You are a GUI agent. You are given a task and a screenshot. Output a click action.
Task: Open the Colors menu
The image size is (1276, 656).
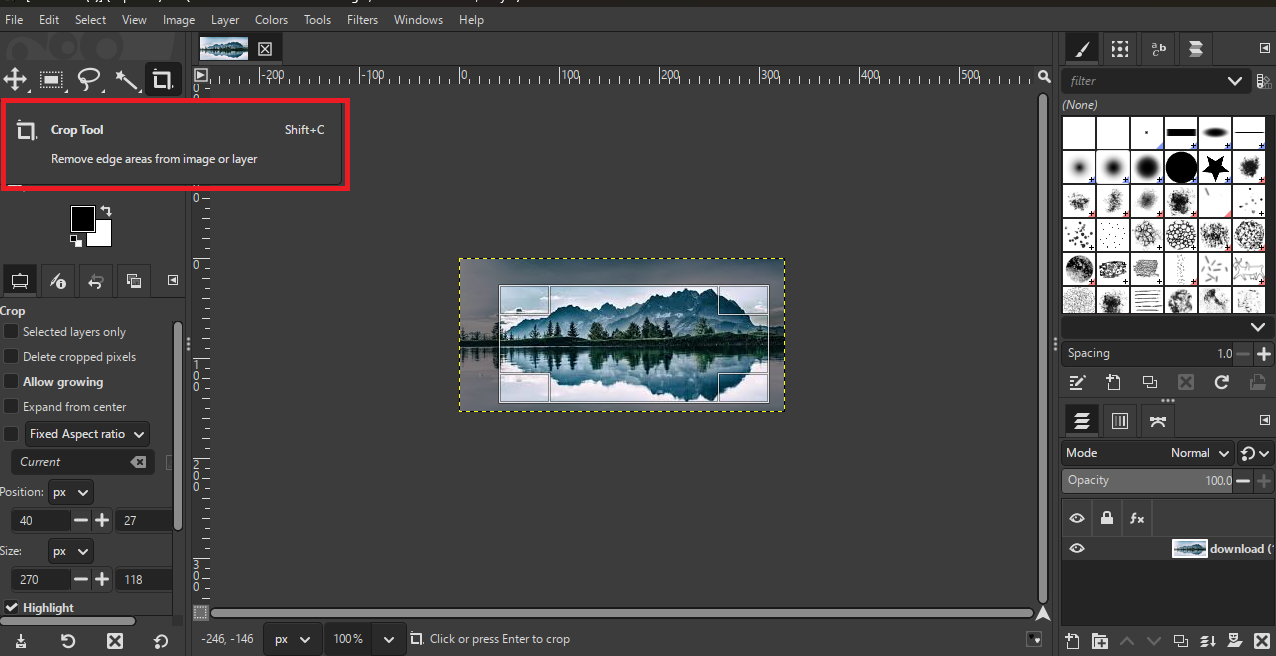[271, 19]
